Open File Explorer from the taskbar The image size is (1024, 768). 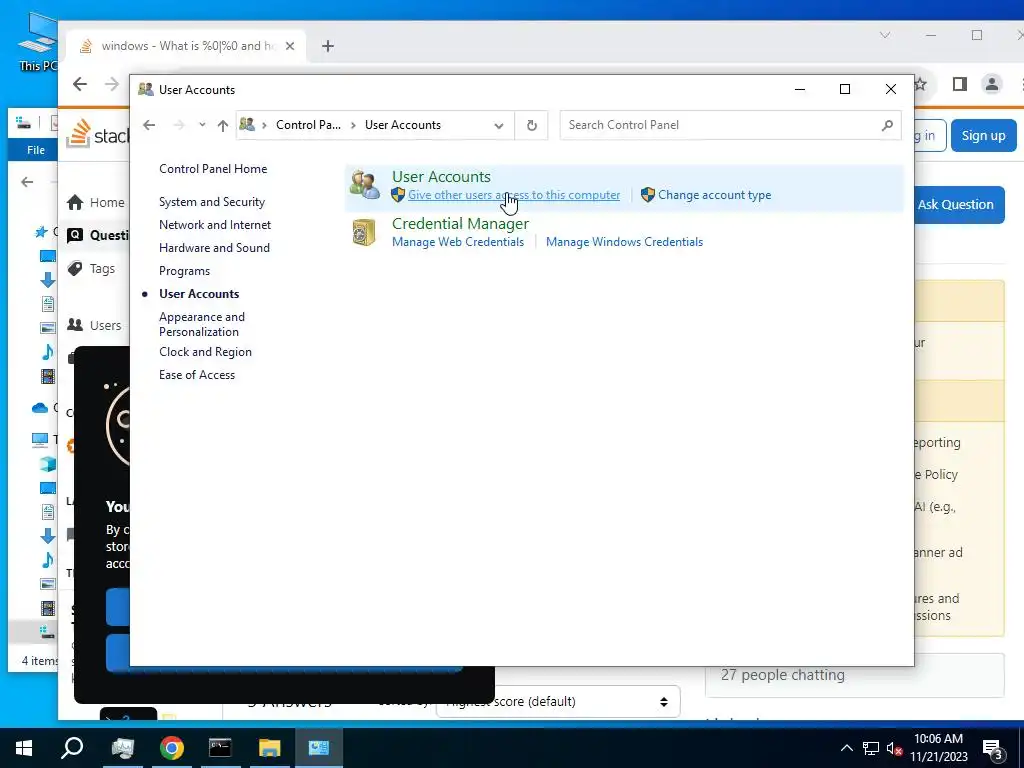[269, 748]
